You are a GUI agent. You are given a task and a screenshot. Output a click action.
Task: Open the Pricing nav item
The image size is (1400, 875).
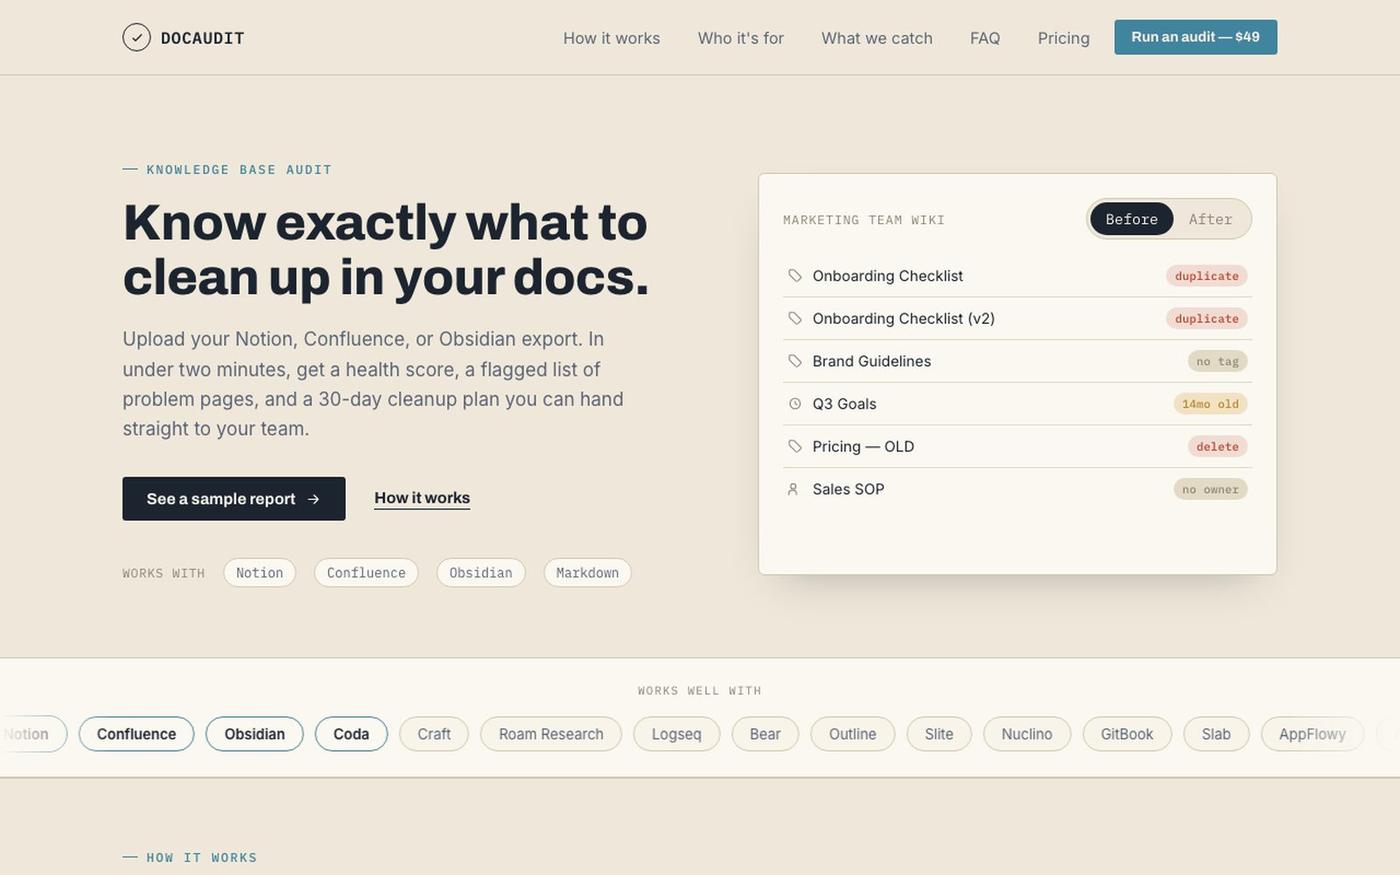pos(1063,38)
